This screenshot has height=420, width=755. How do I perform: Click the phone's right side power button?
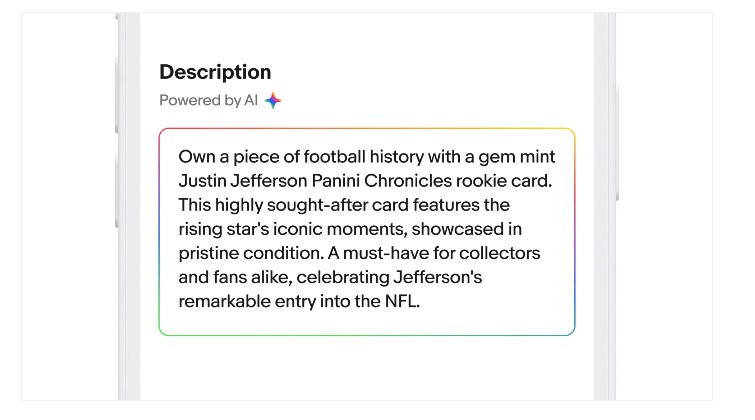[617, 142]
